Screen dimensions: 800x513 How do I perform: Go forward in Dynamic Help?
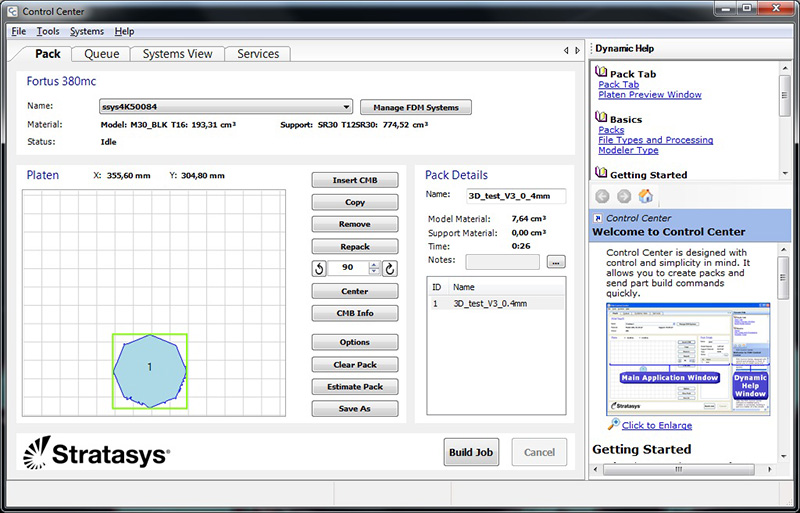coord(624,196)
